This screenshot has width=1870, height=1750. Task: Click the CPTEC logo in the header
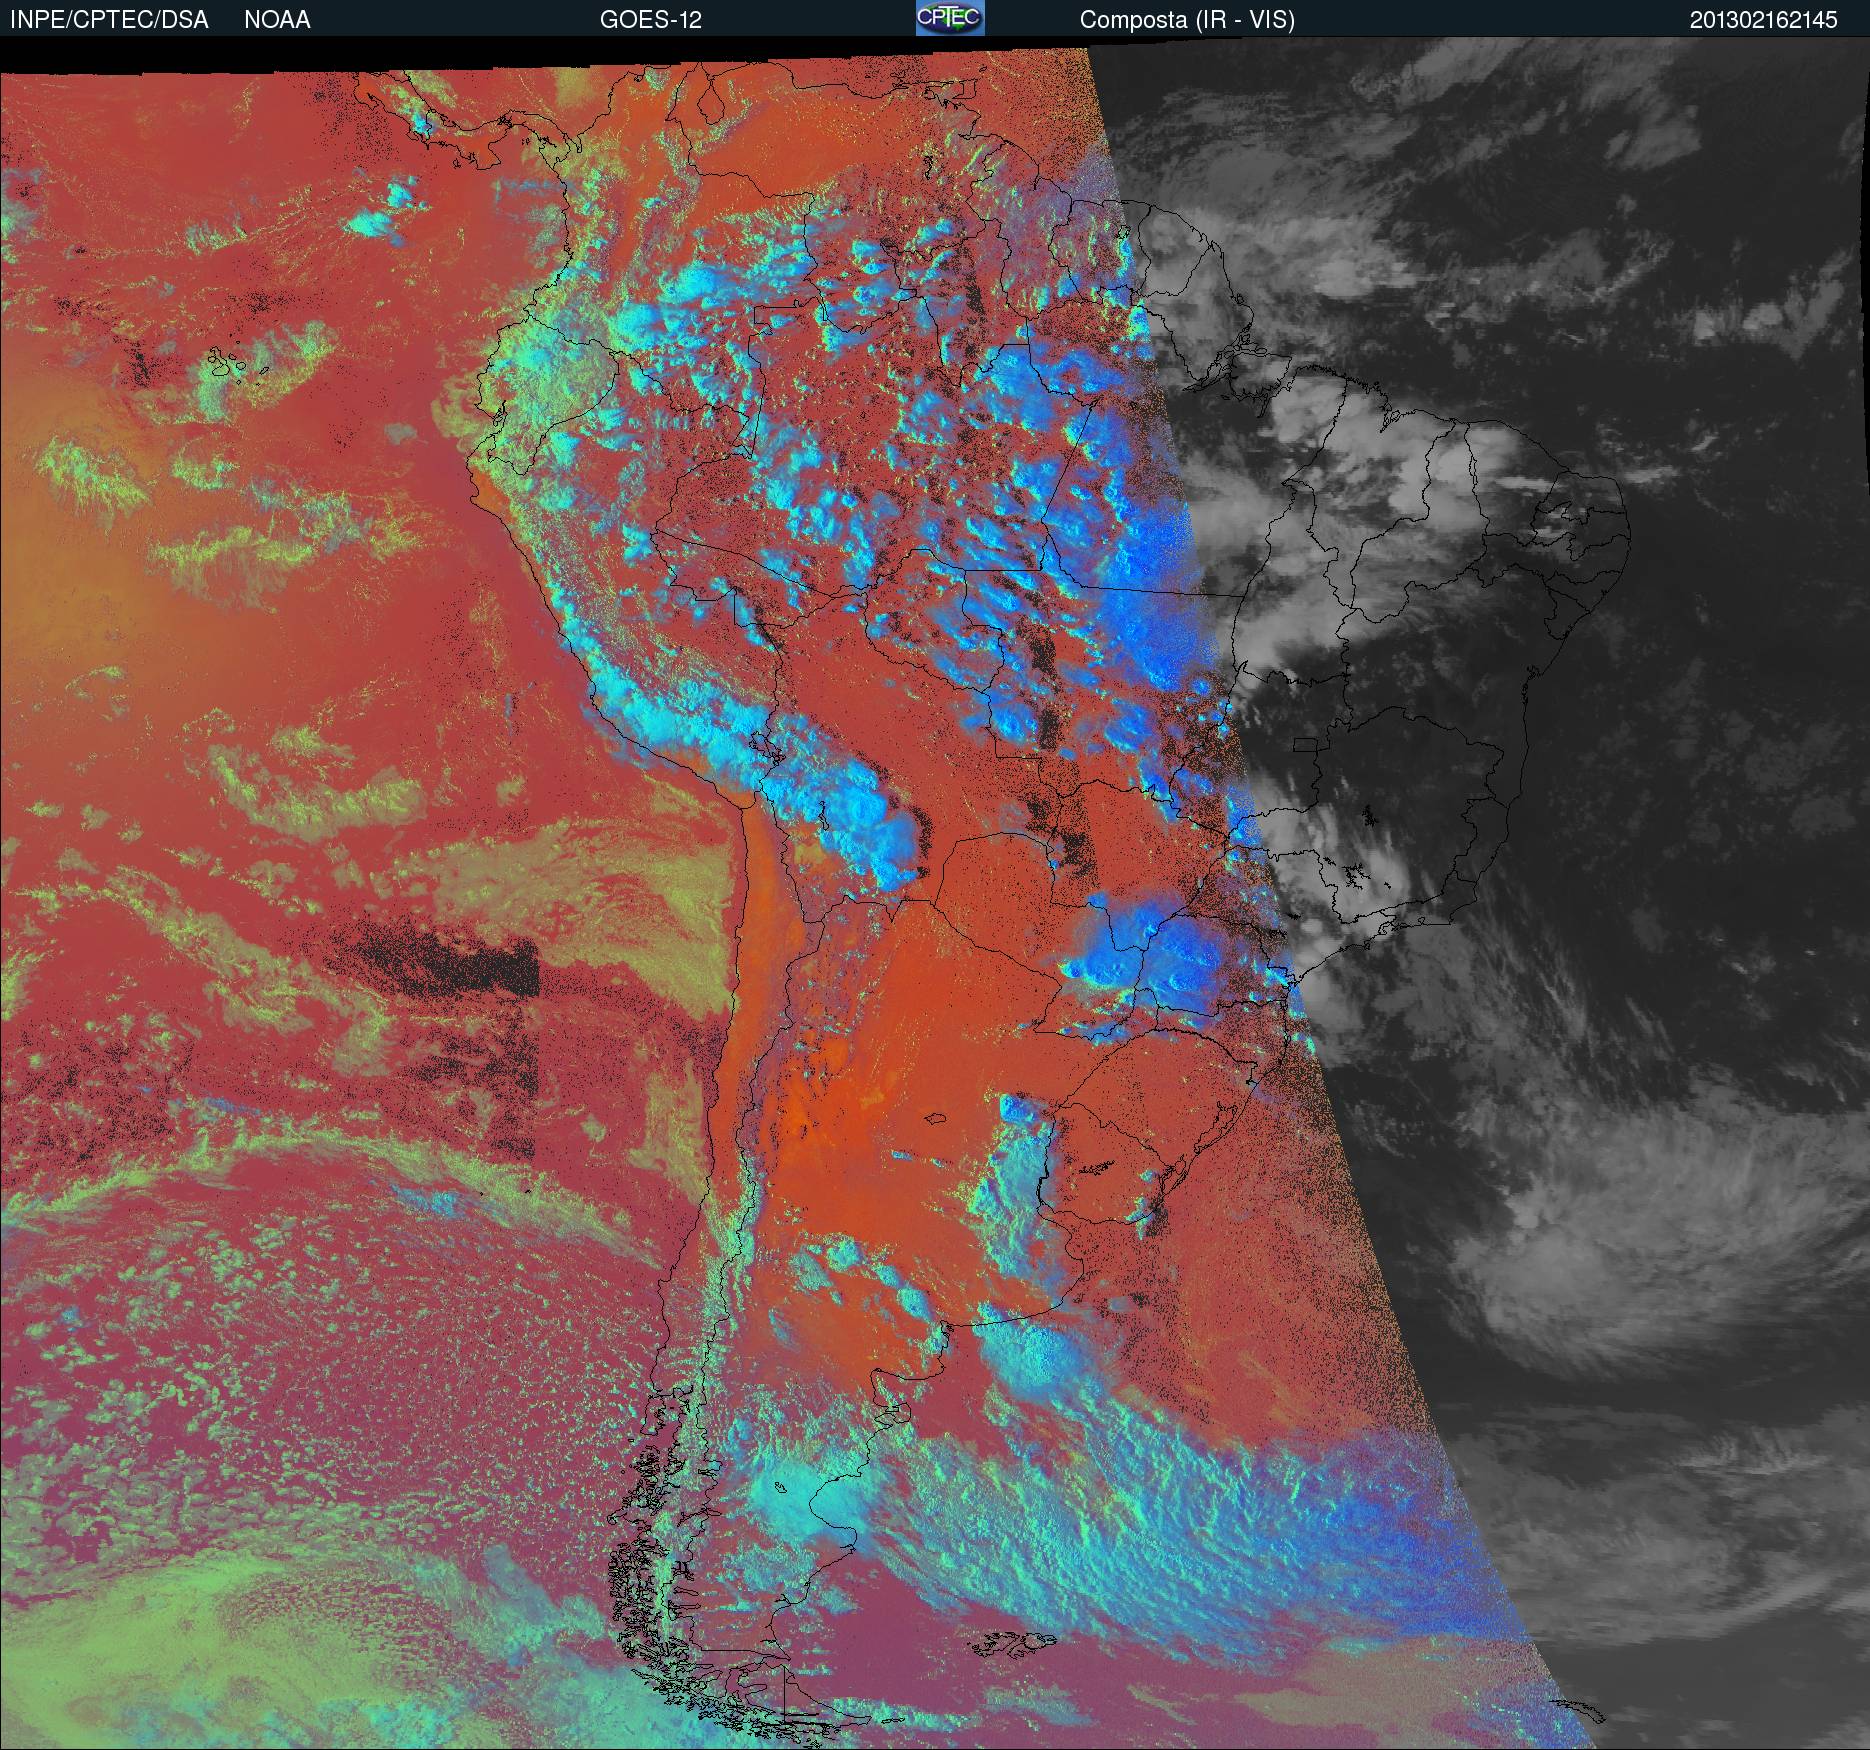pyautogui.click(x=949, y=19)
